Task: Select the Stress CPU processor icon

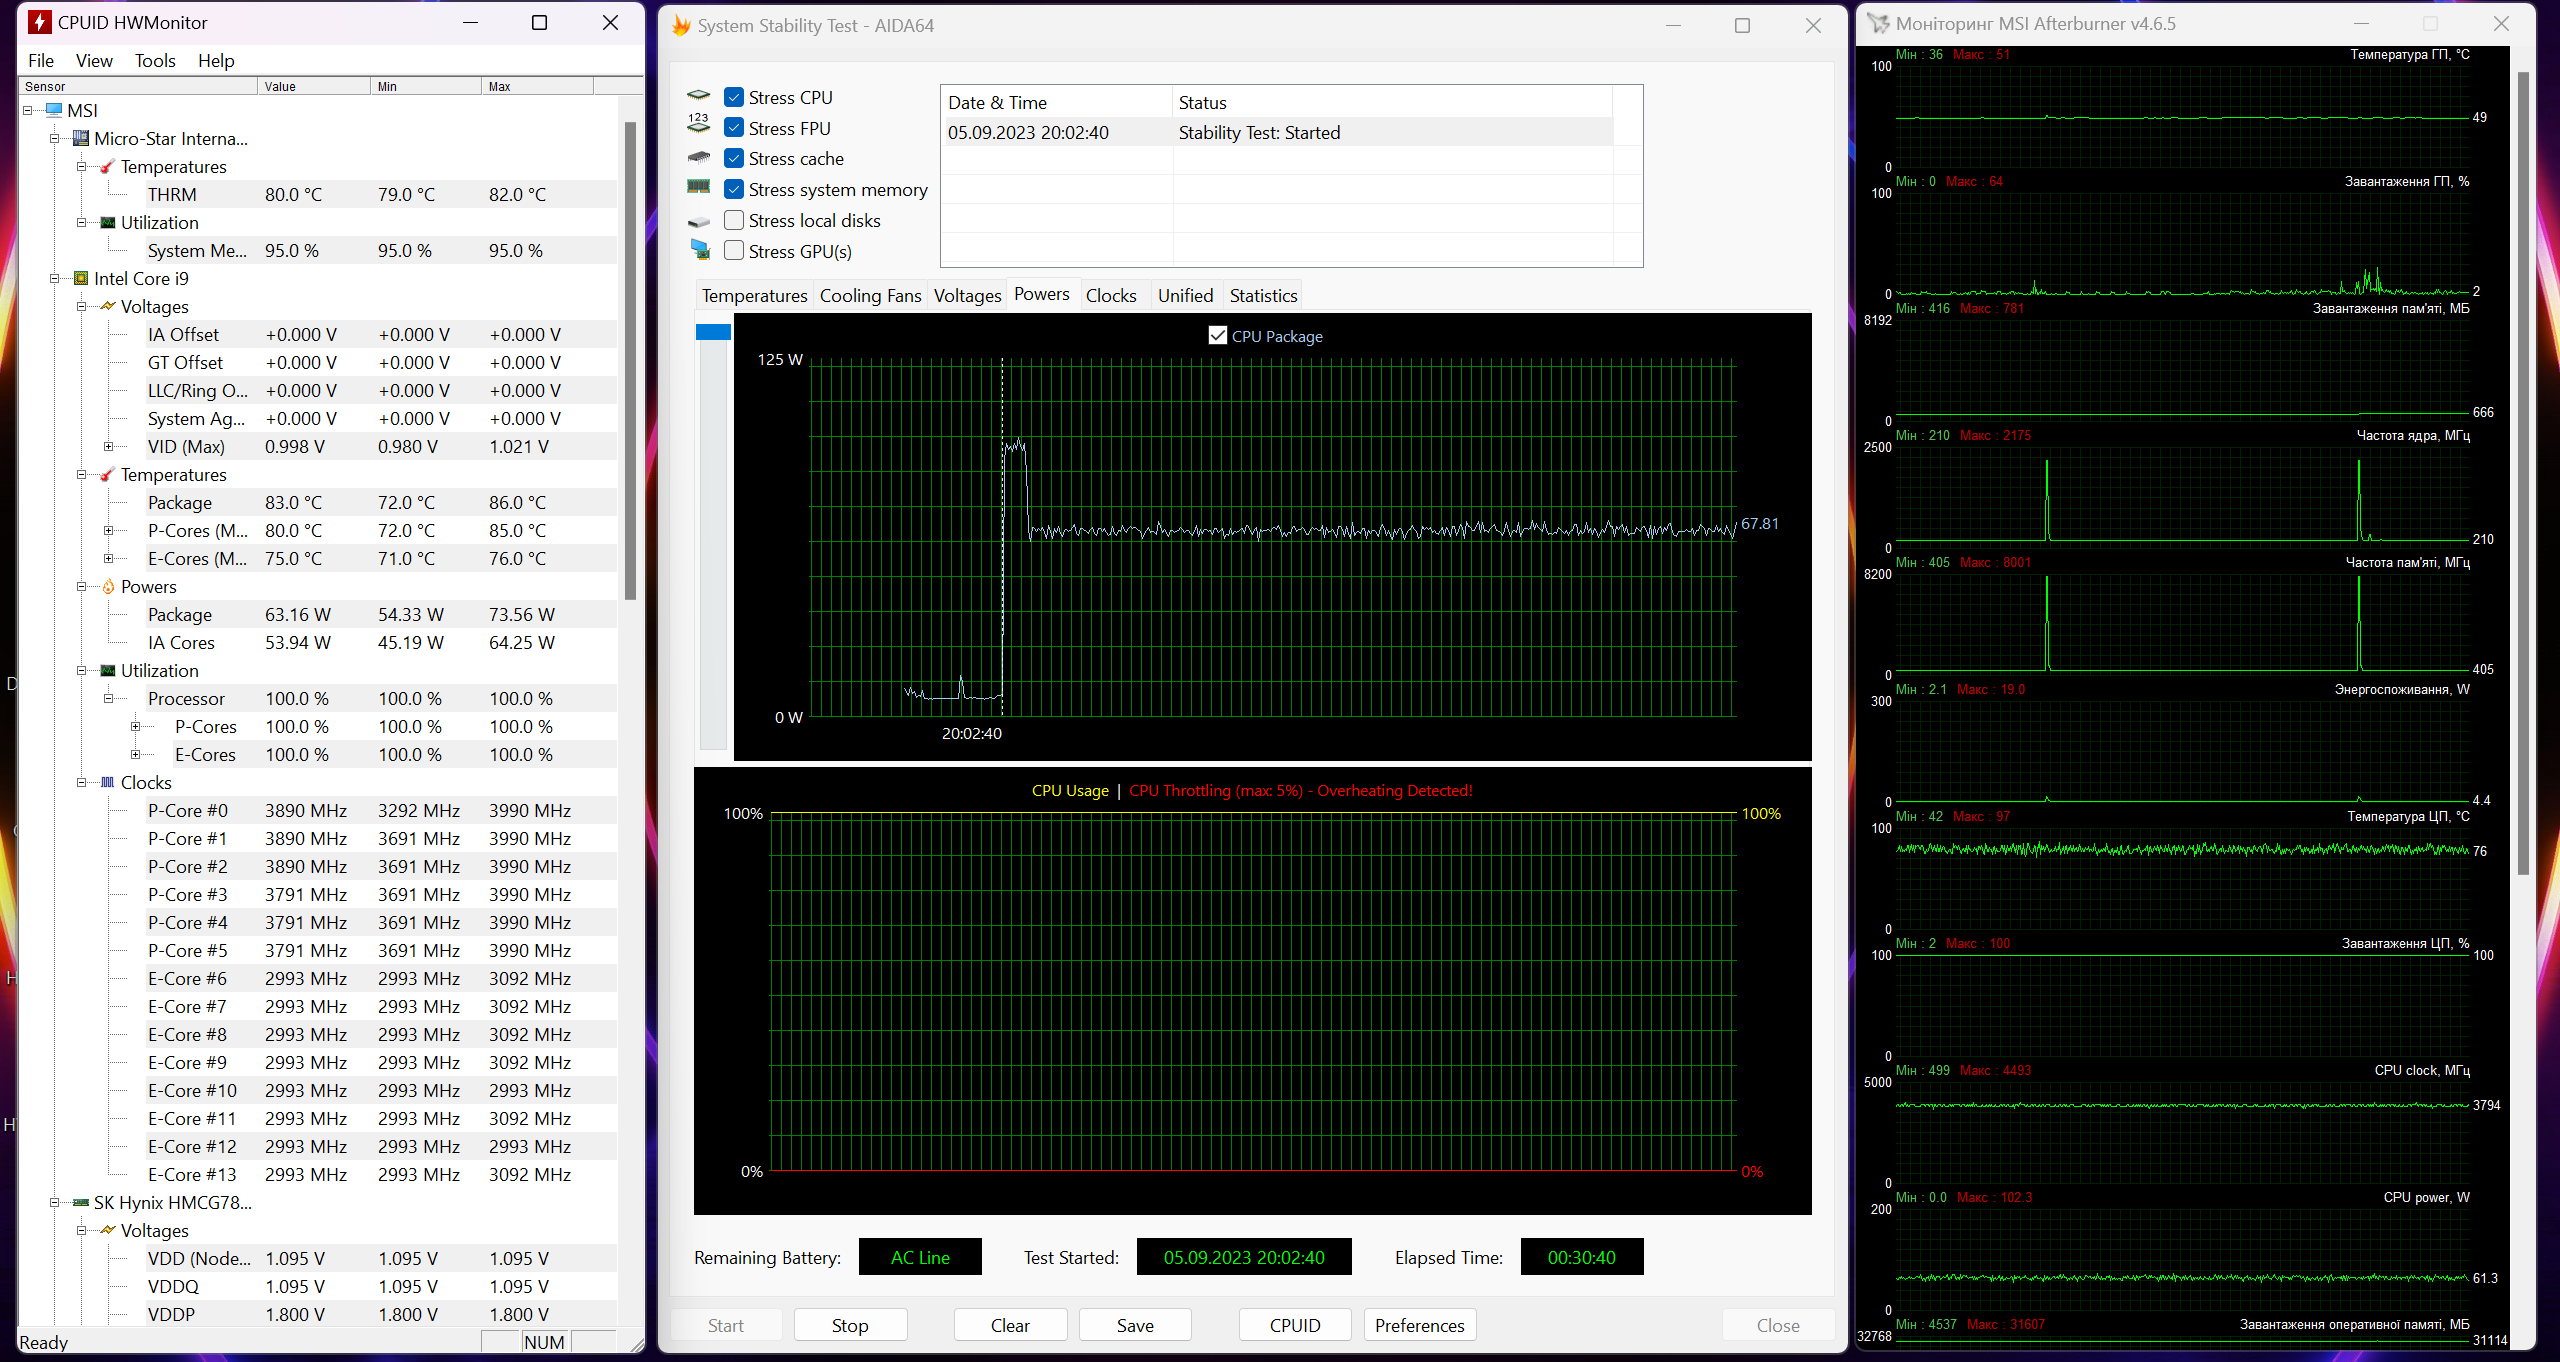Action: pos(700,96)
